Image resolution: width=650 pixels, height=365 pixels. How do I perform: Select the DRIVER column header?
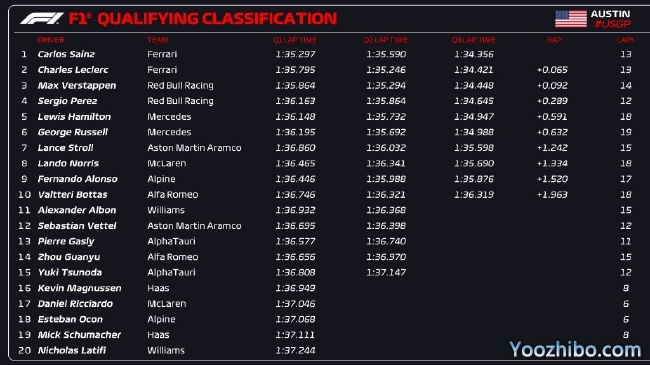pos(51,40)
